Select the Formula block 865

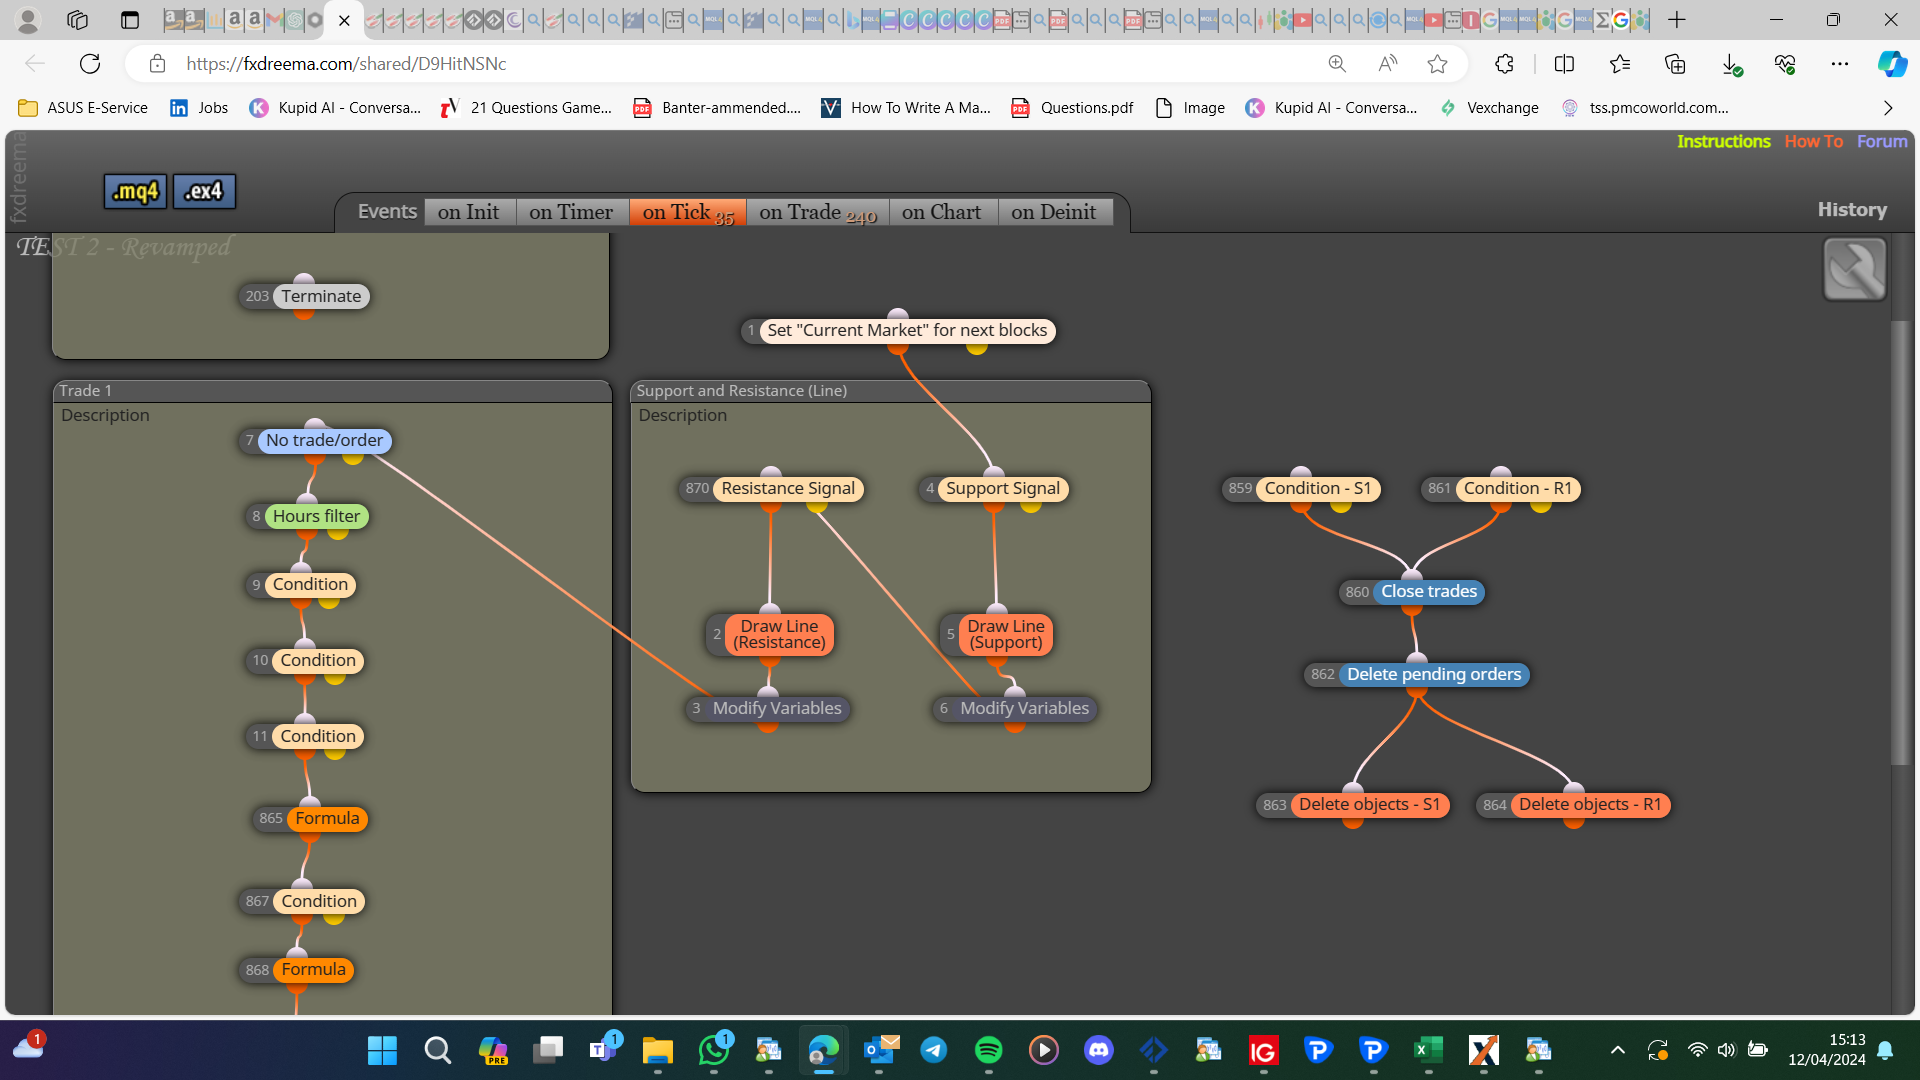pos(310,819)
